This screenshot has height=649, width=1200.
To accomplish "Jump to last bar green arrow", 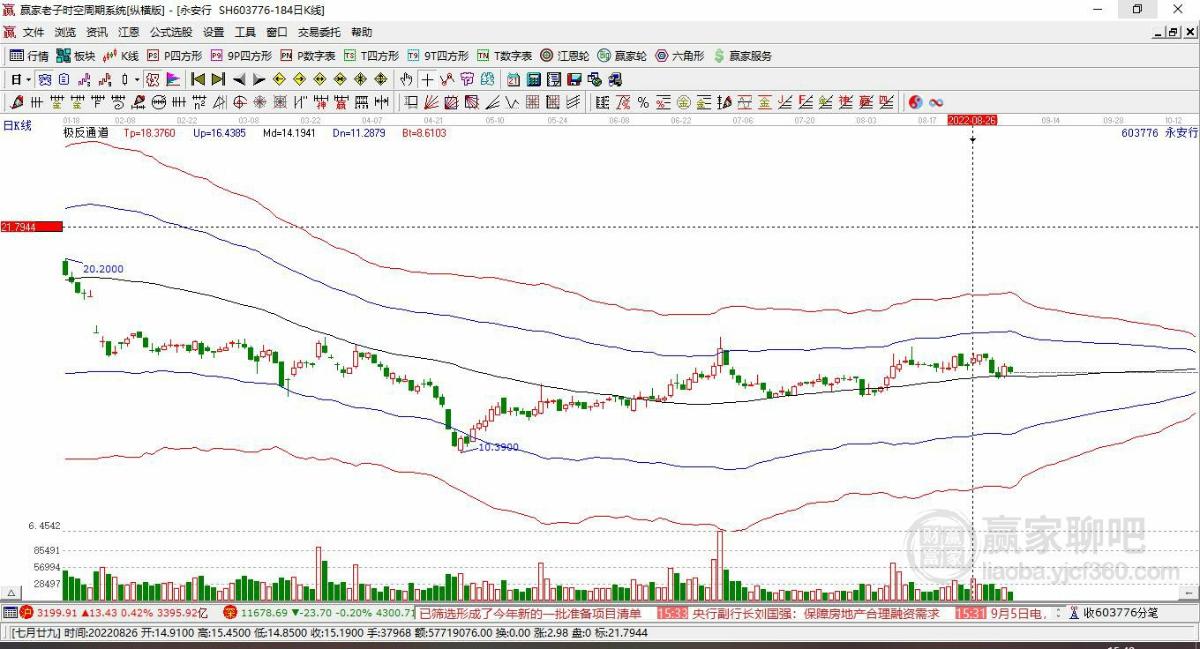I will (x=217, y=79).
